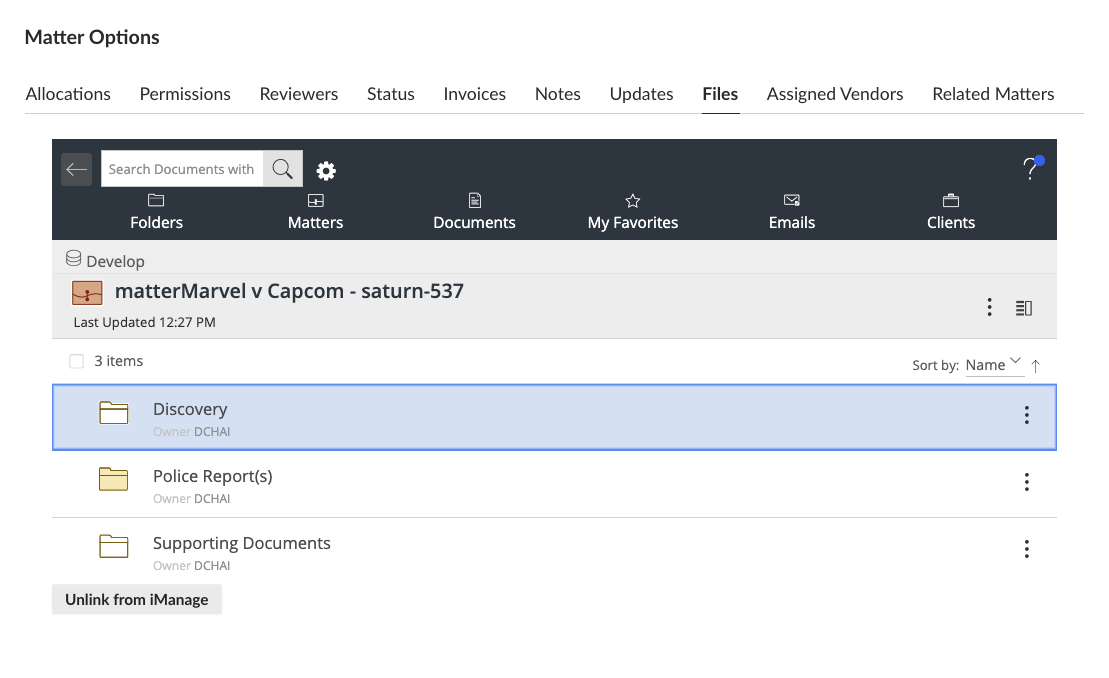Image resolution: width=1109 pixels, height=678 pixels.
Task: Switch to the Assigned Vendors tab
Action: coord(835,94)
